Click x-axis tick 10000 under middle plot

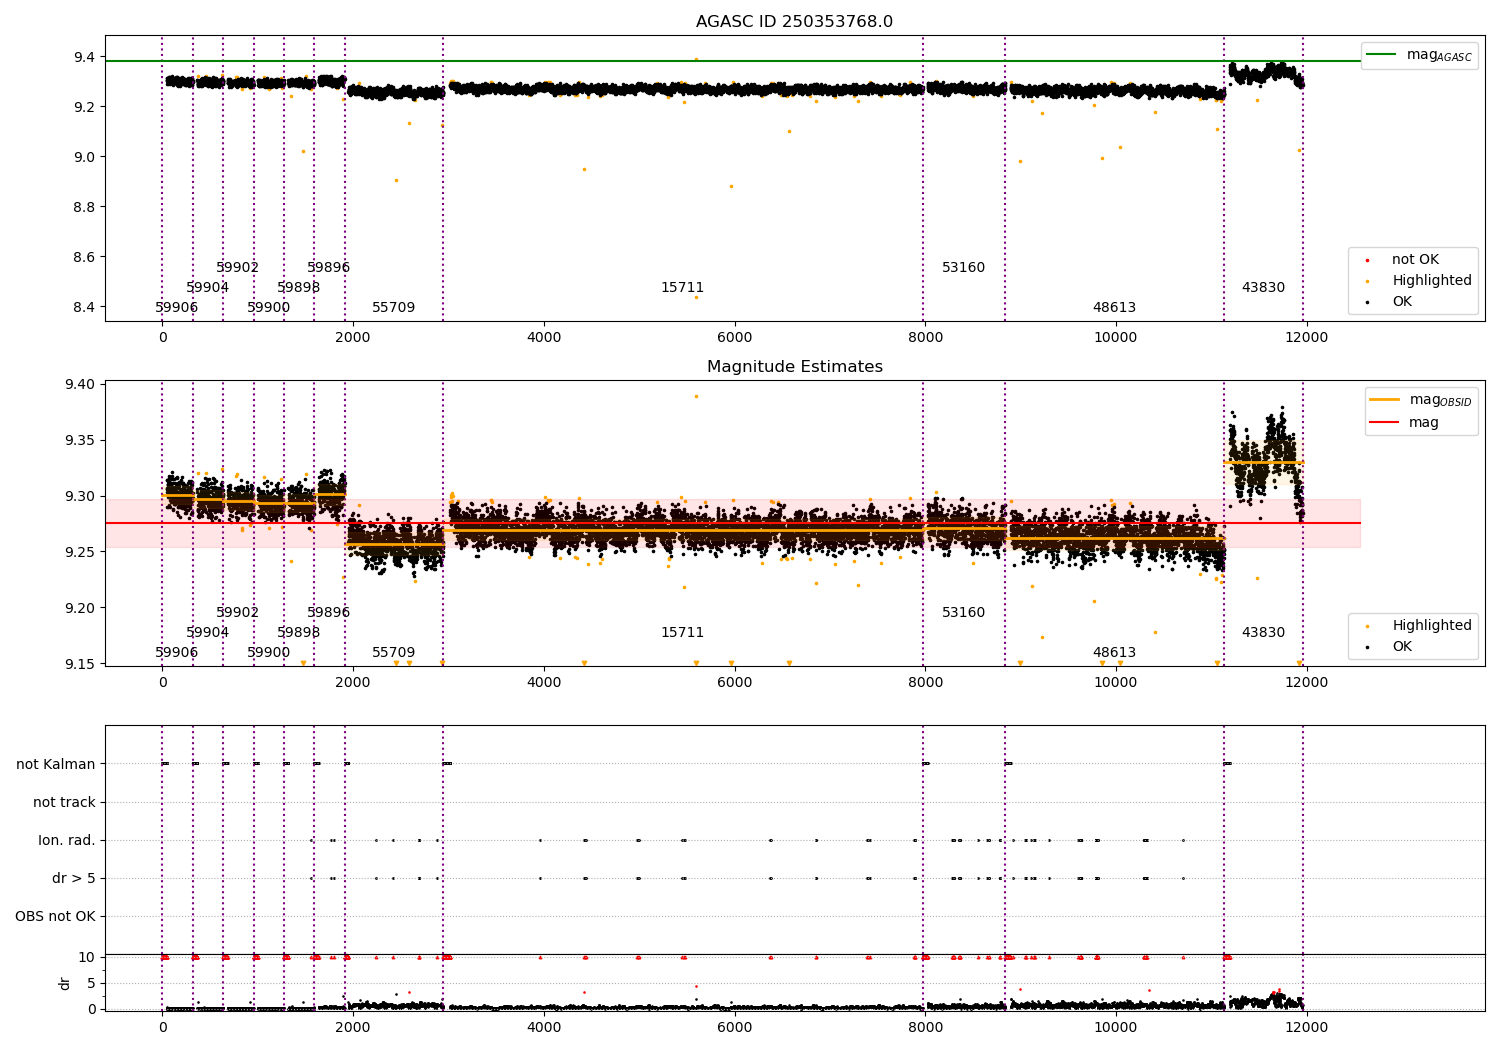point(1115,682)
